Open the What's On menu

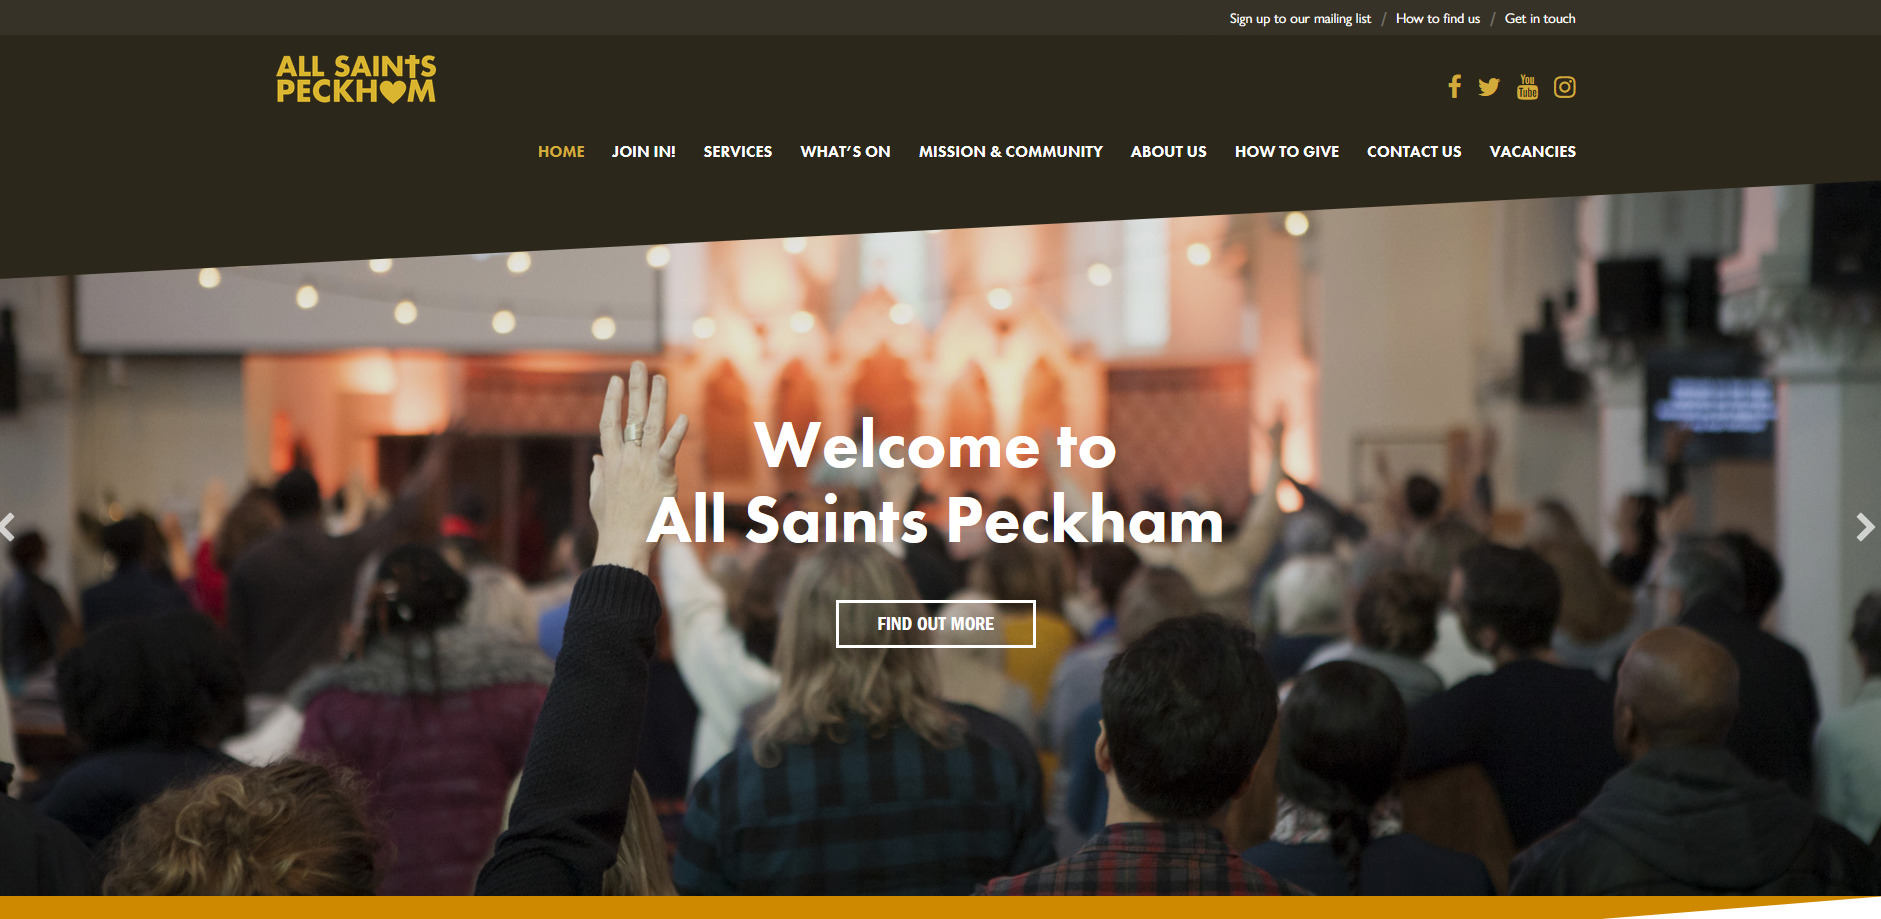coord(845,151)
